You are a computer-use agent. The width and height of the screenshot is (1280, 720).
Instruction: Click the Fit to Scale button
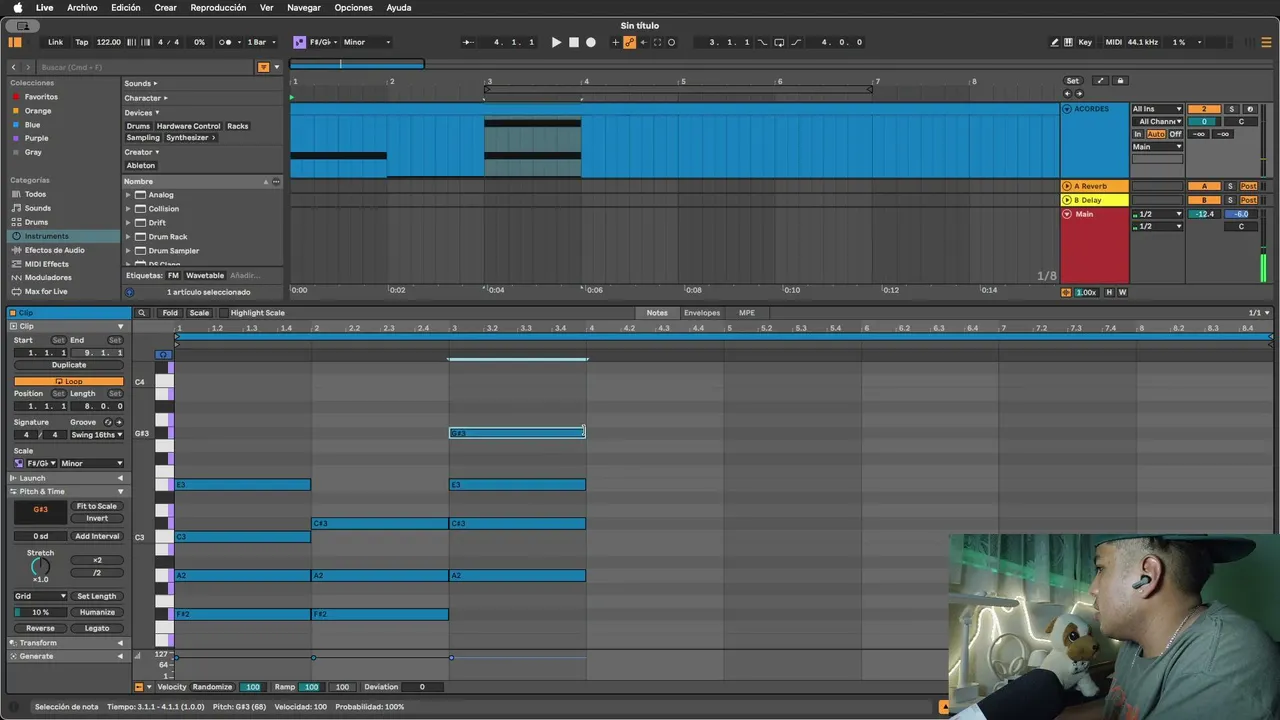pyautogui.click(x=97, y=506)
